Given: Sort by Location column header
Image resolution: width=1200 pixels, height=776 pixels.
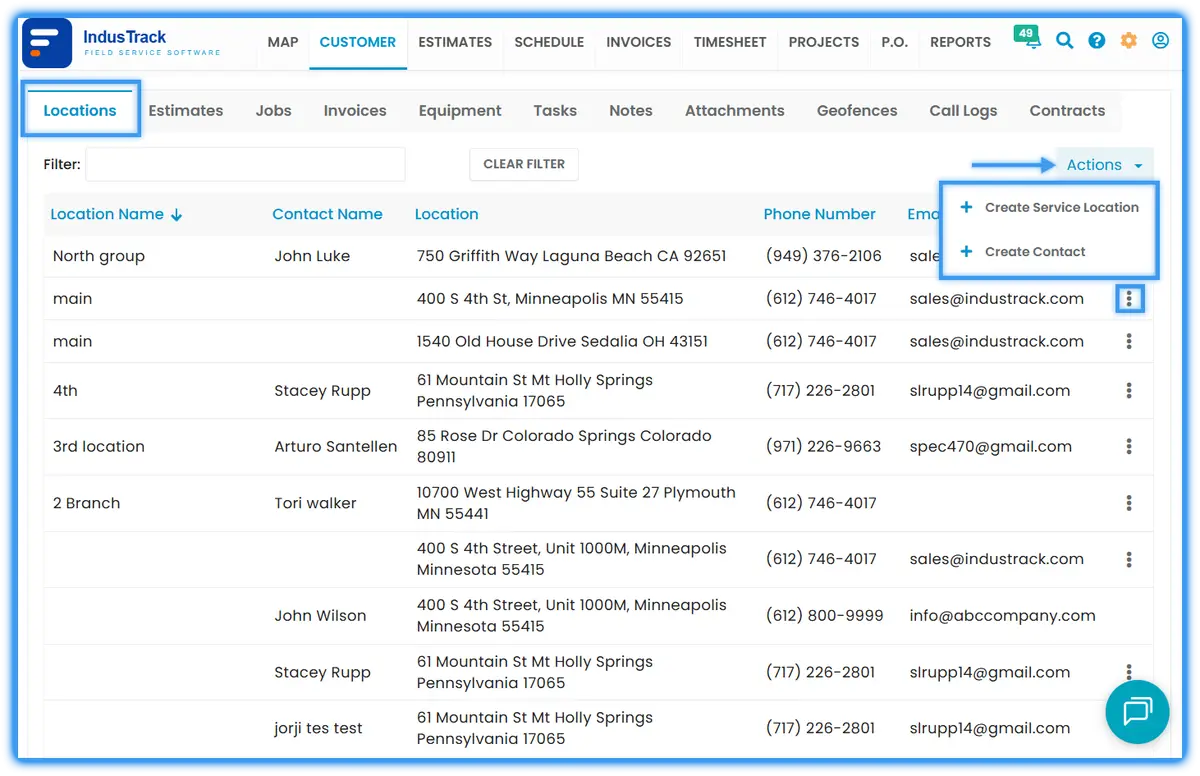Looking at the screenshot, I should (446, 214).
